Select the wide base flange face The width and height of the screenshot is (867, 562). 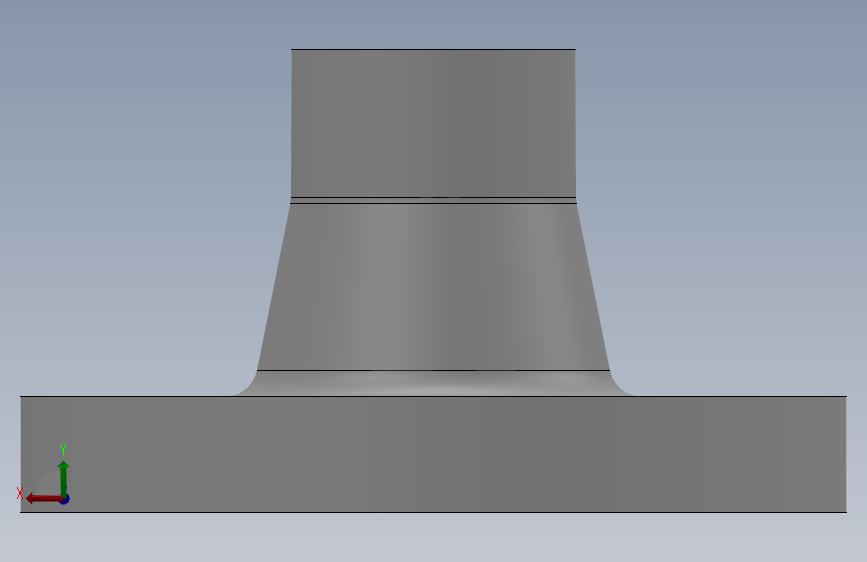[434, 454]
